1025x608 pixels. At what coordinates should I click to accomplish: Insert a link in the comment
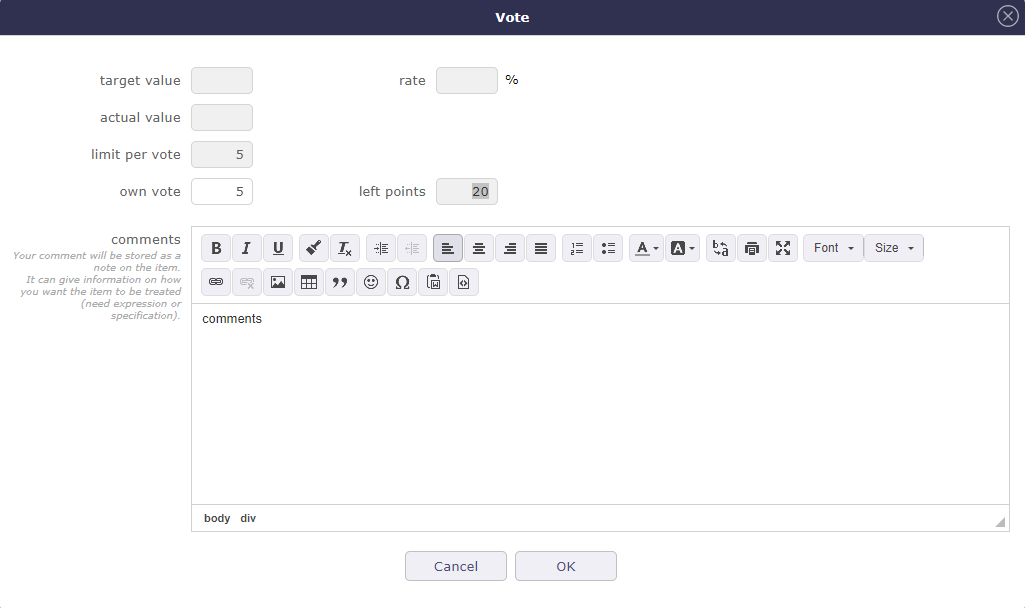(x=216, y=283)
